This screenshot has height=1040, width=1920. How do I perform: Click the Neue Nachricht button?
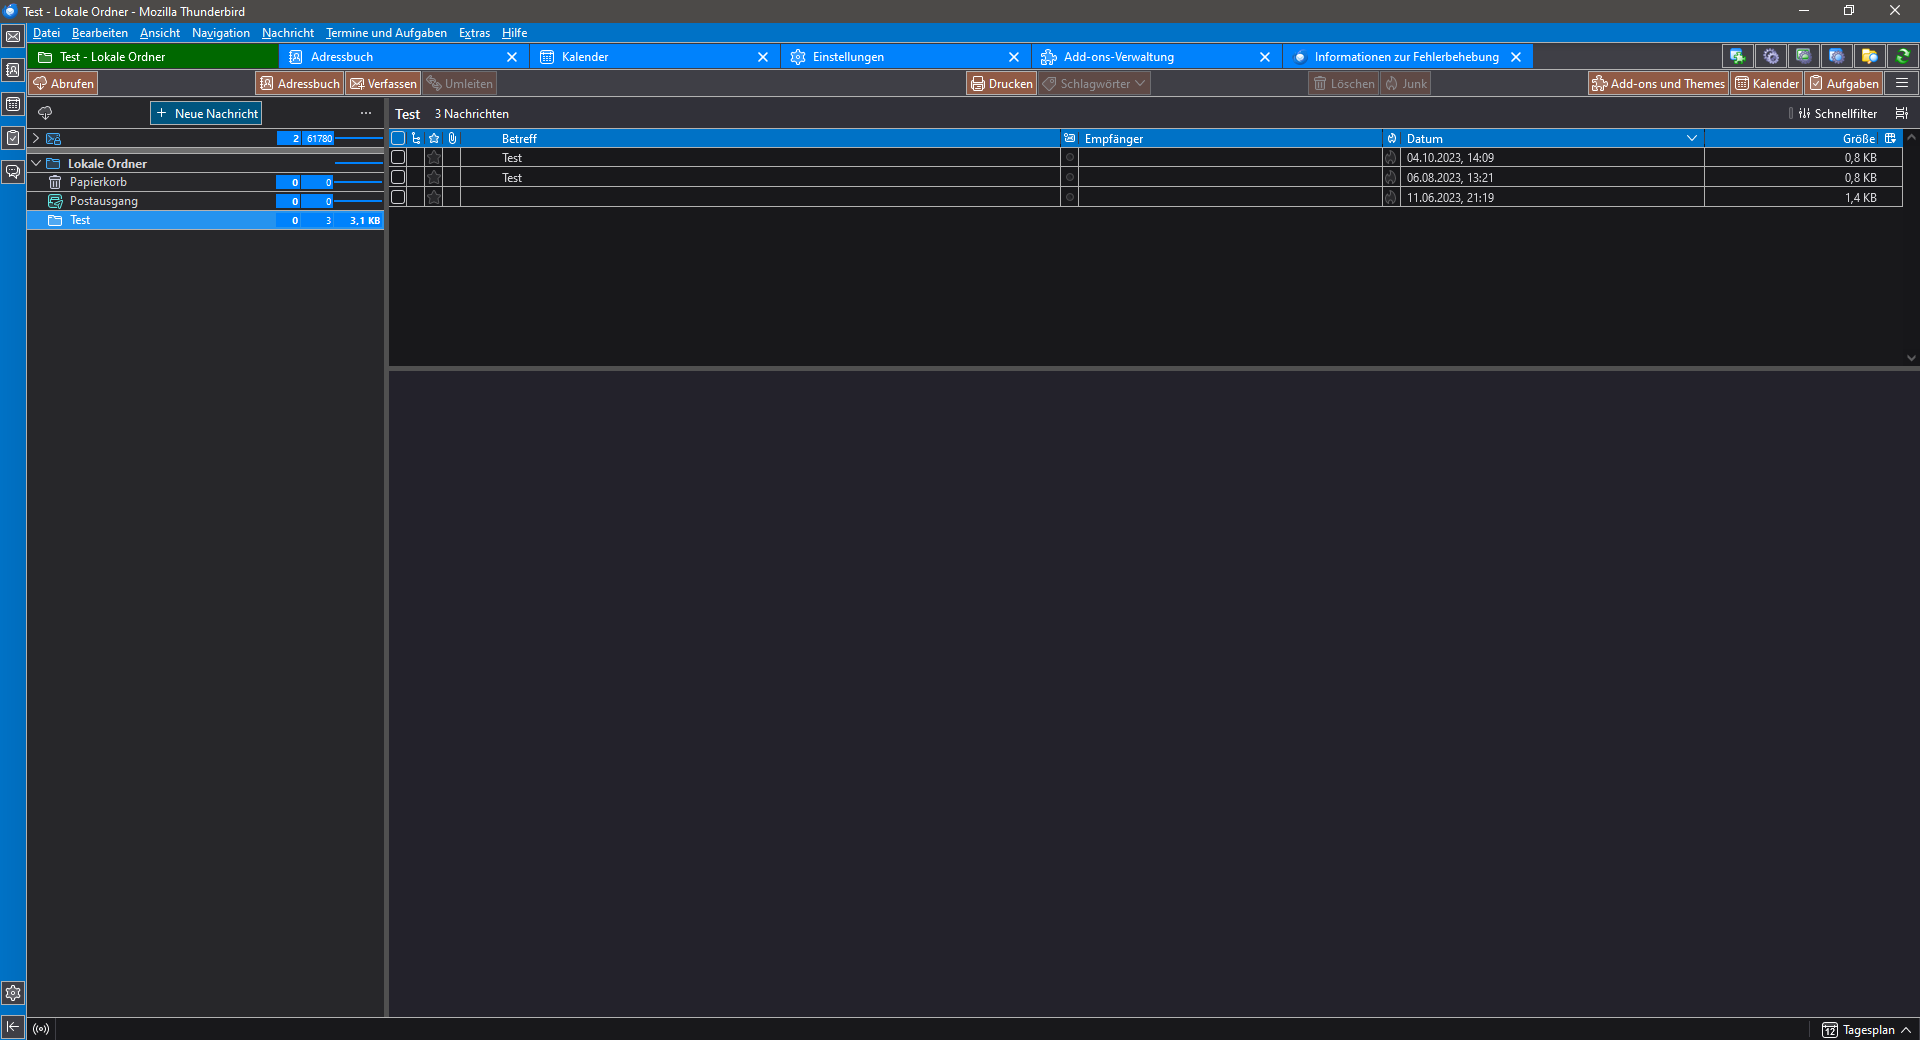[206, 114]
